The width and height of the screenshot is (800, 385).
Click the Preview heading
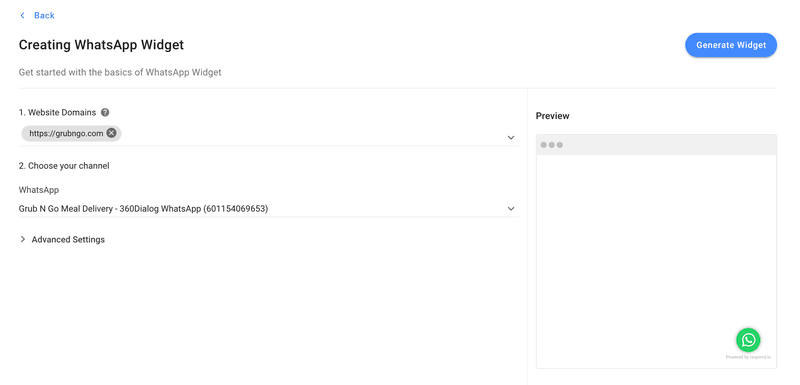click(553, 116)
